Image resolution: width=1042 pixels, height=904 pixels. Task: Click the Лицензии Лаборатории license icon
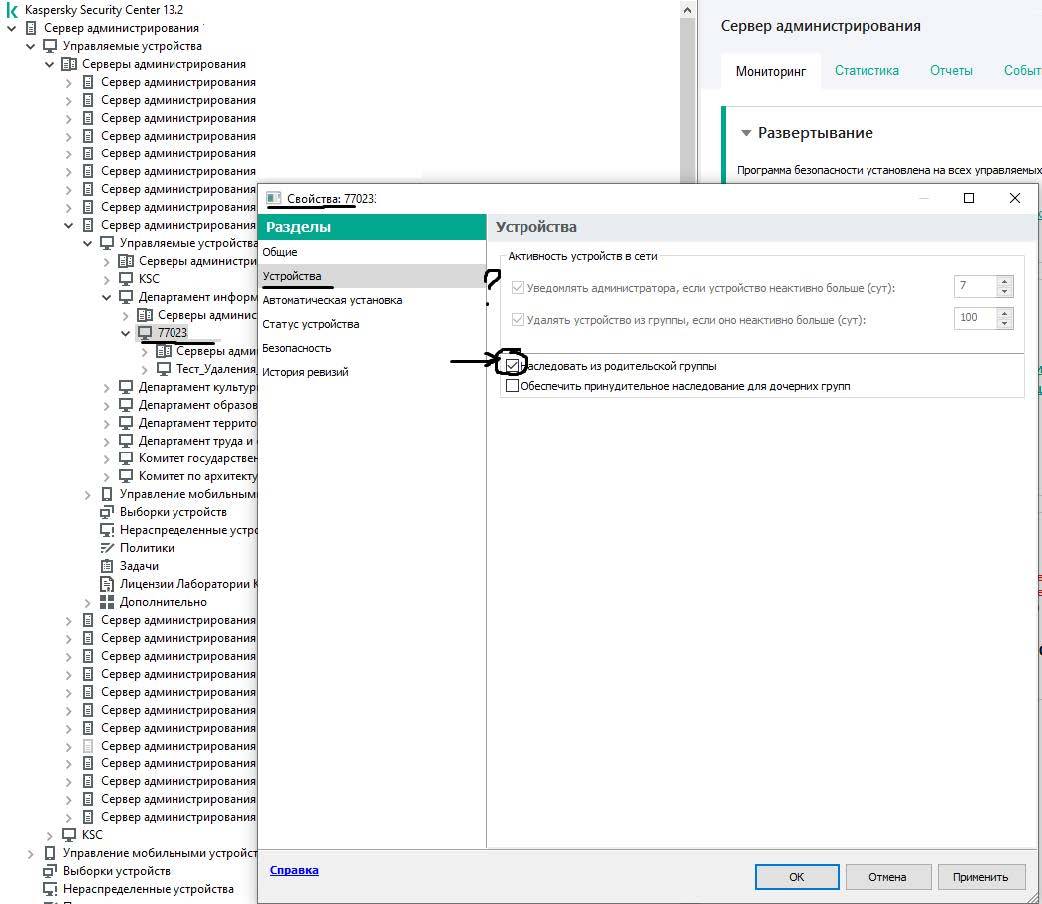107,584
